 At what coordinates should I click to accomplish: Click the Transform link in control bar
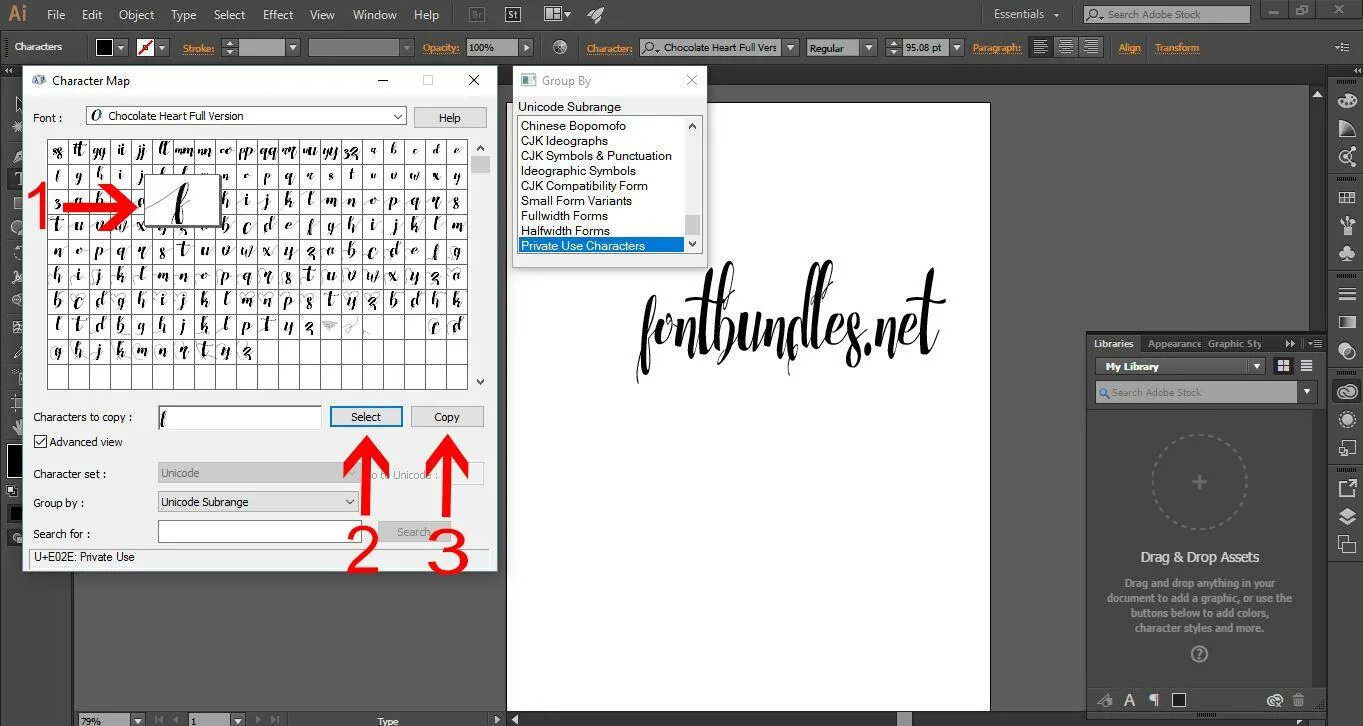[x=1176, y=48]
